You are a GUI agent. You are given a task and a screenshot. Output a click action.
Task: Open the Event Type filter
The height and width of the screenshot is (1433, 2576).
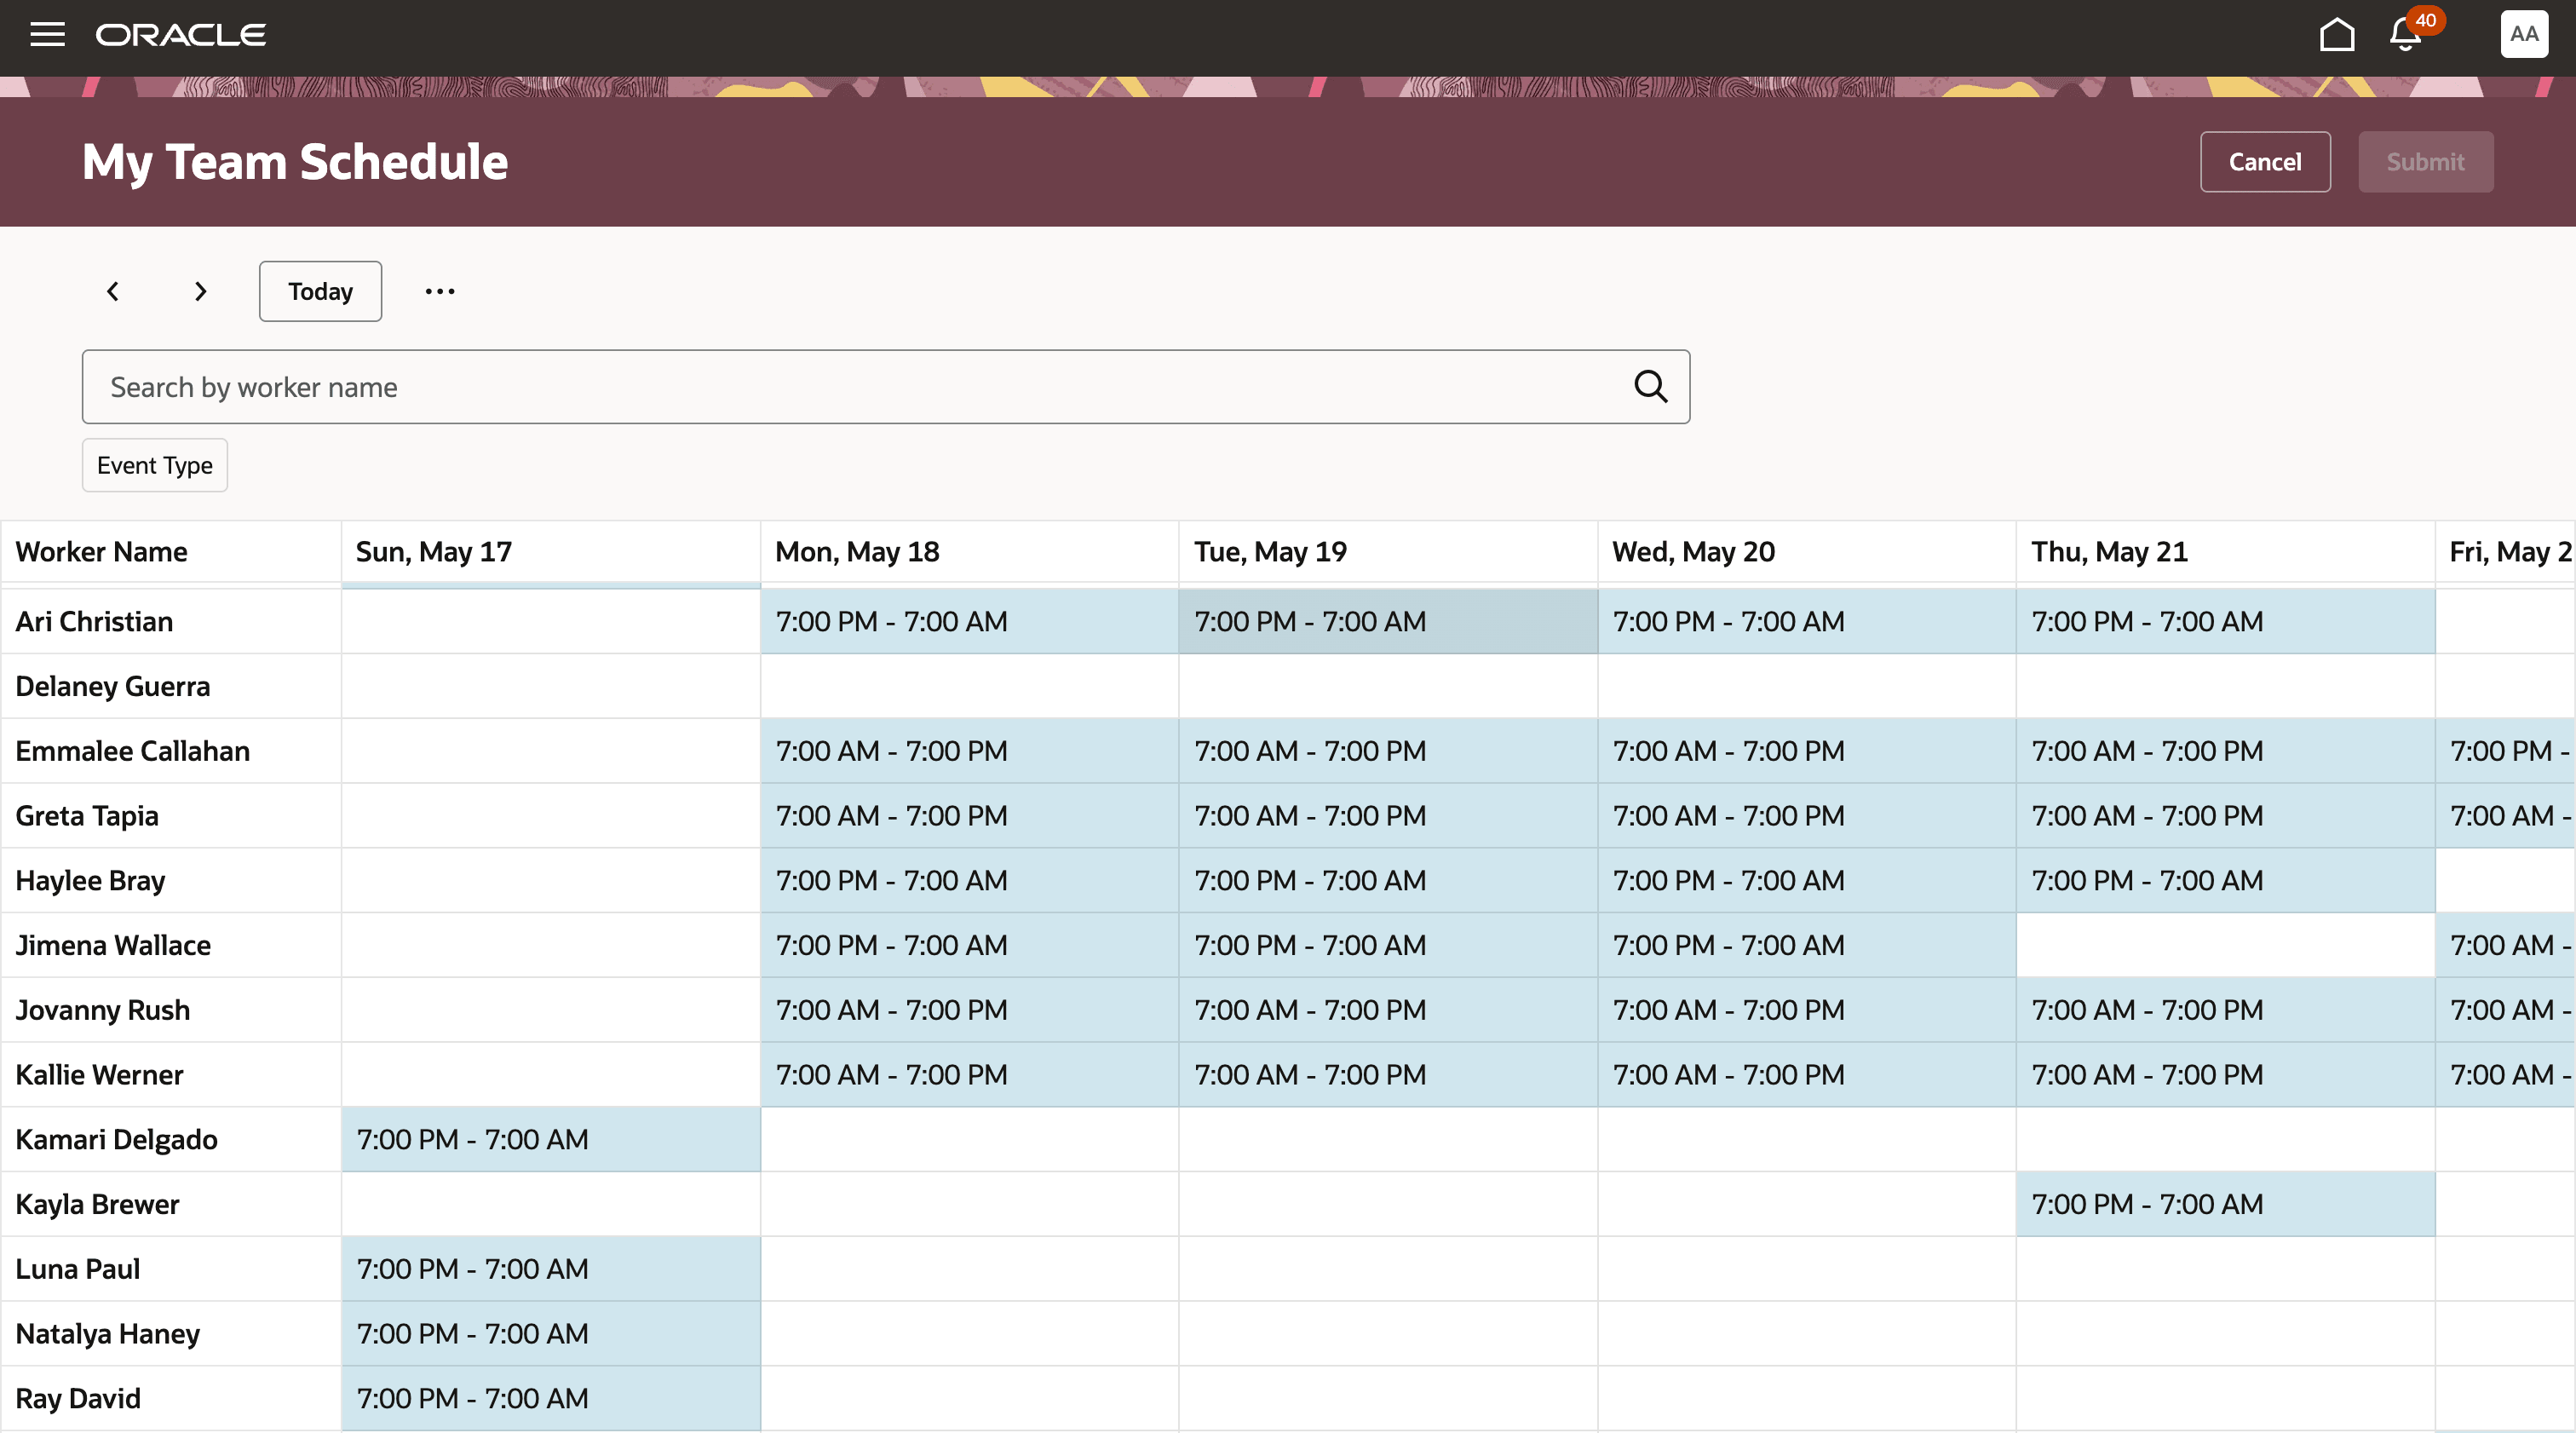pyautogui.click(x=155, y=465)
